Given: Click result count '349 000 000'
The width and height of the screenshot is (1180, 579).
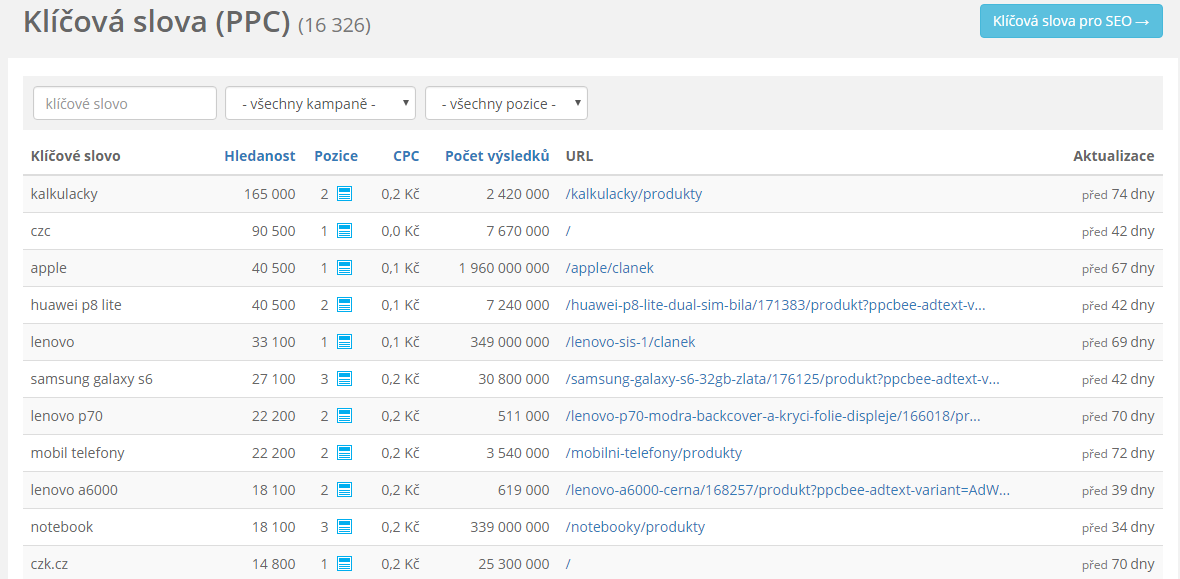Looking at the screenshot, I should coord(509,342).
